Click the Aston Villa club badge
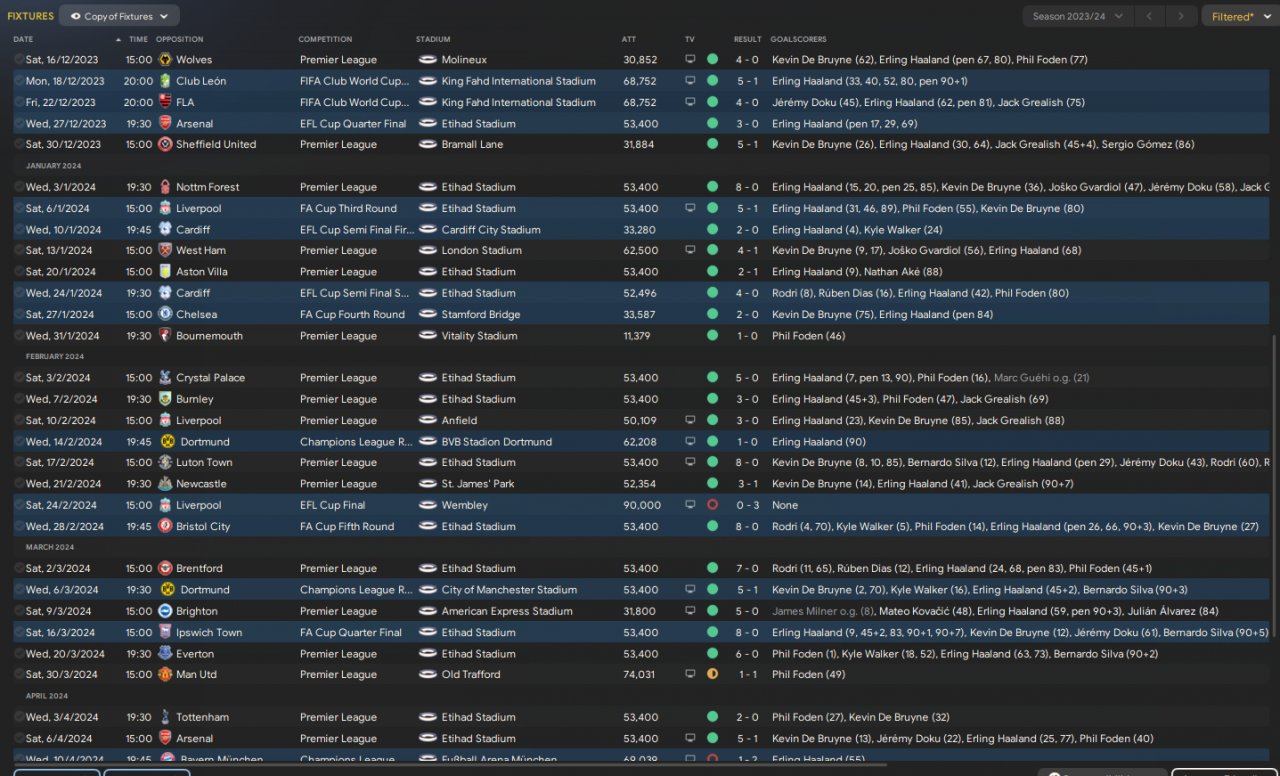 165,272
